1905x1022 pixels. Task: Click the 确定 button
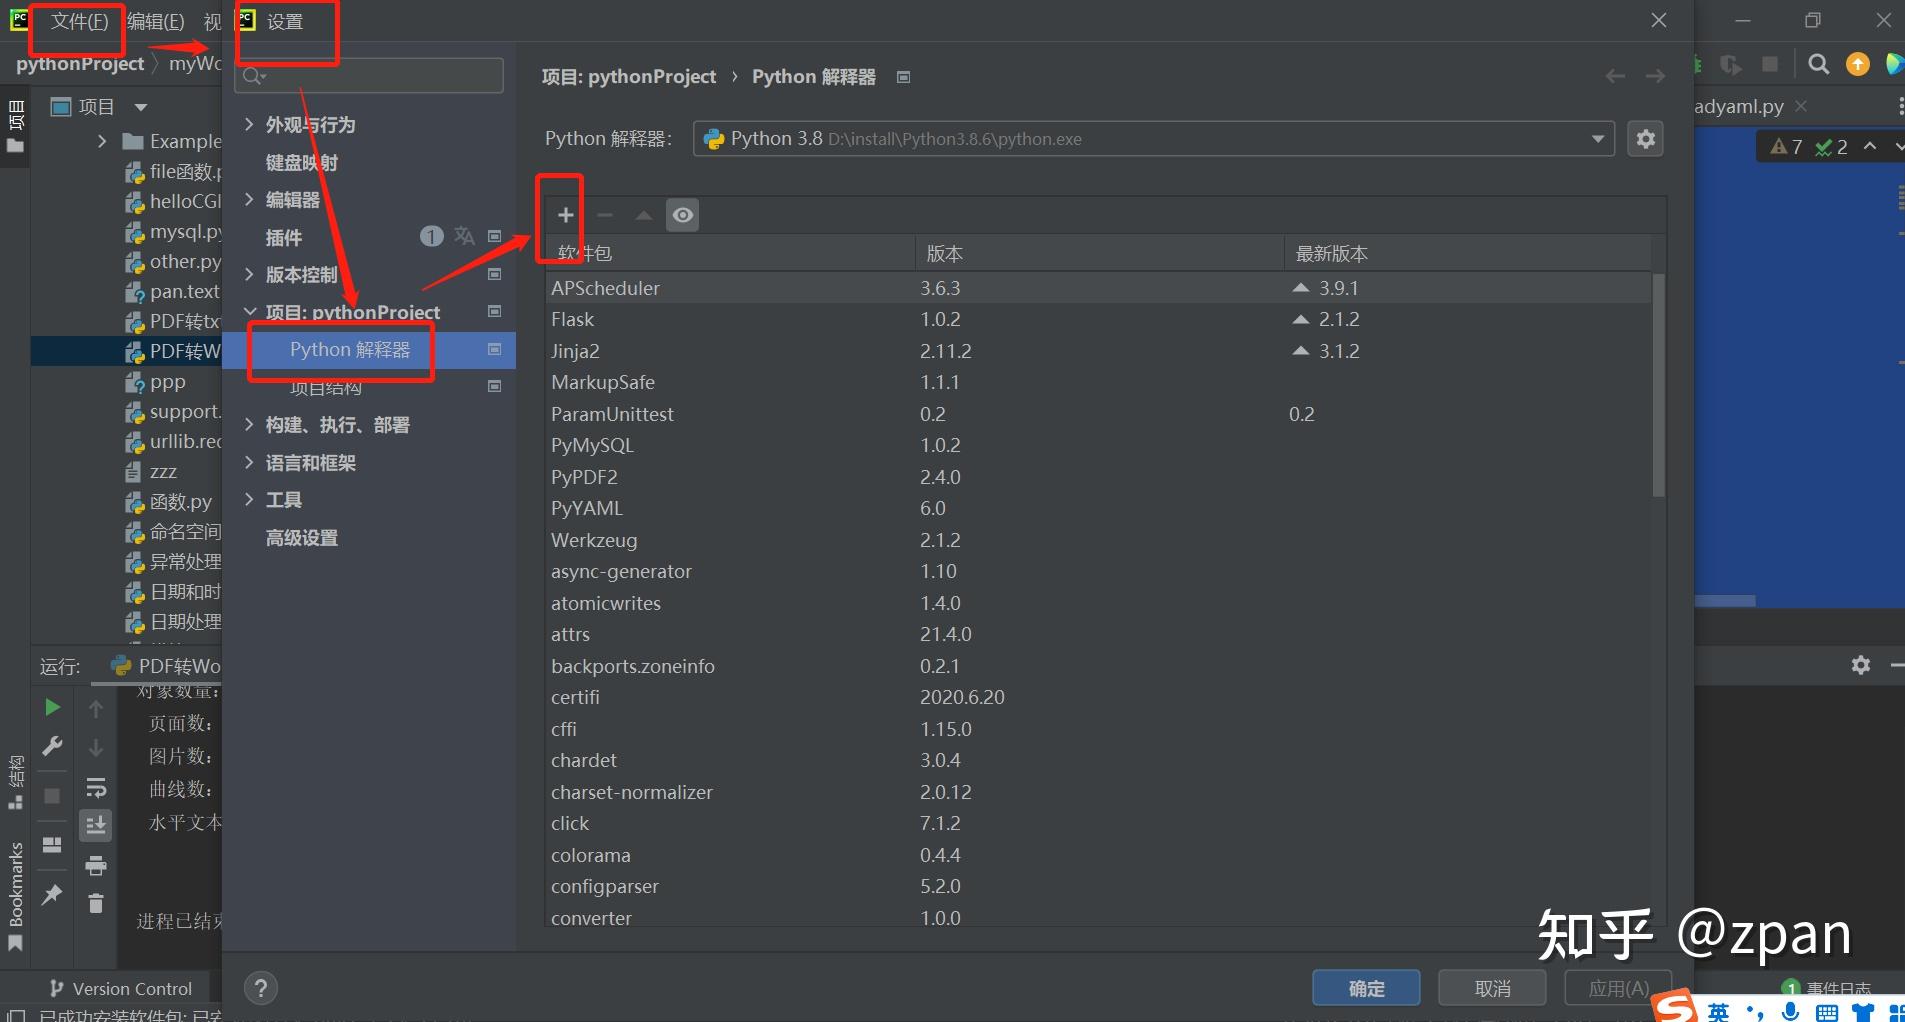point(1366,988)
